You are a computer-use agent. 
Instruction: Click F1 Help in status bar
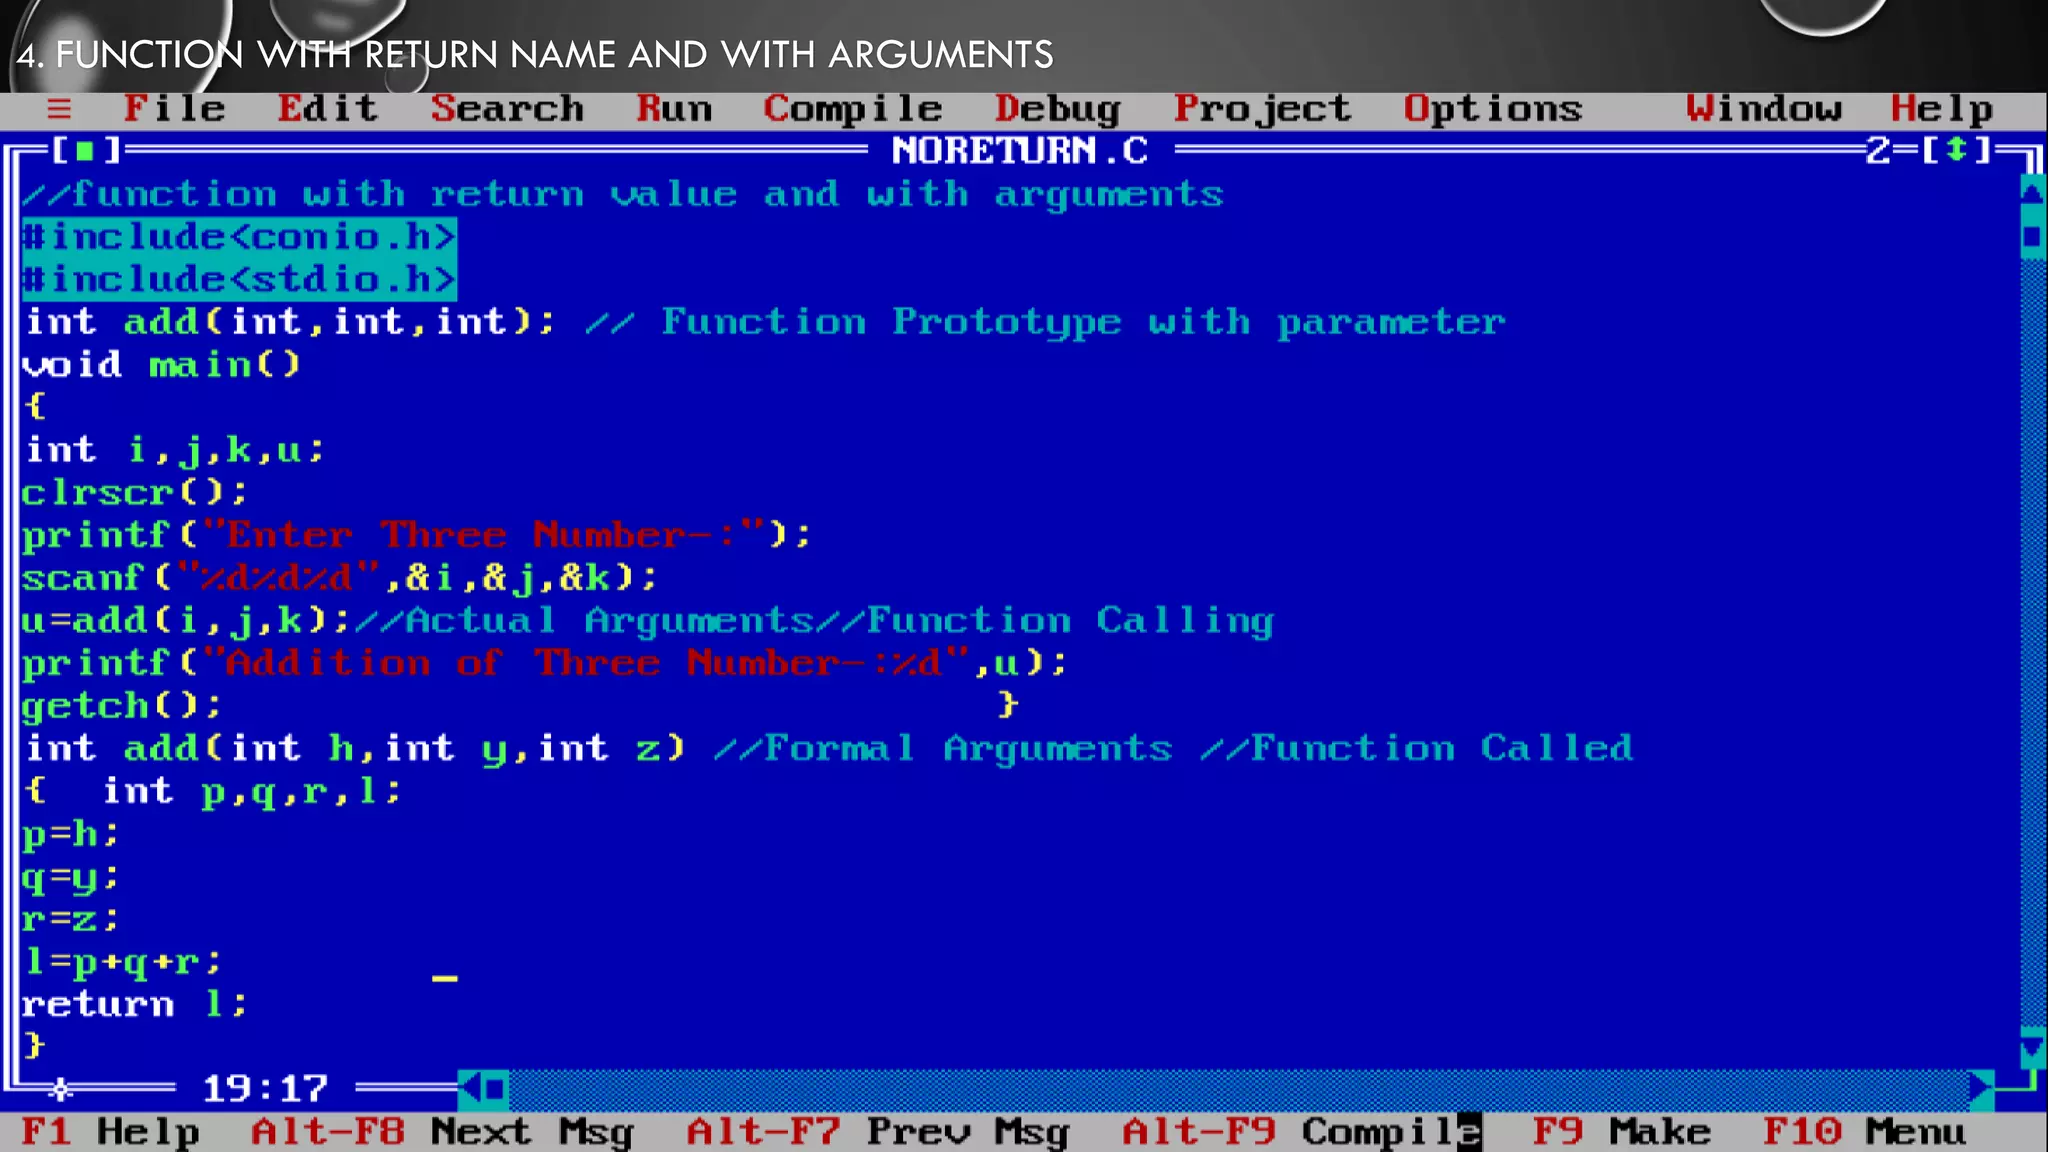(111, 1132)
